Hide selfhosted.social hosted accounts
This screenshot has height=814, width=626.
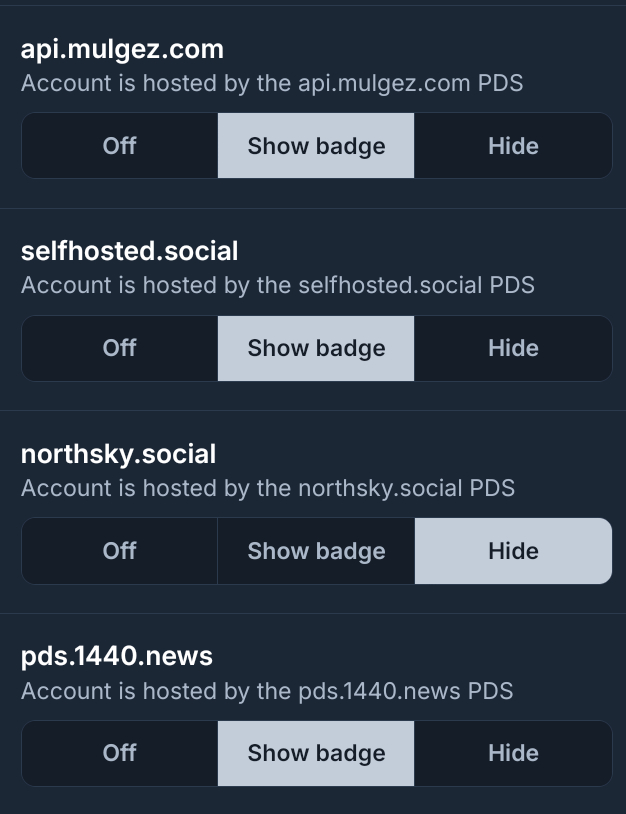pos(513,348)
